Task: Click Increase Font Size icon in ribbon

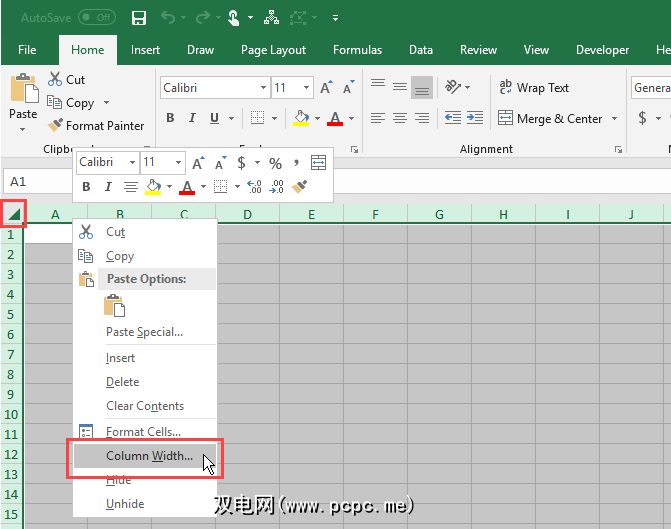Action: [326, 88]
